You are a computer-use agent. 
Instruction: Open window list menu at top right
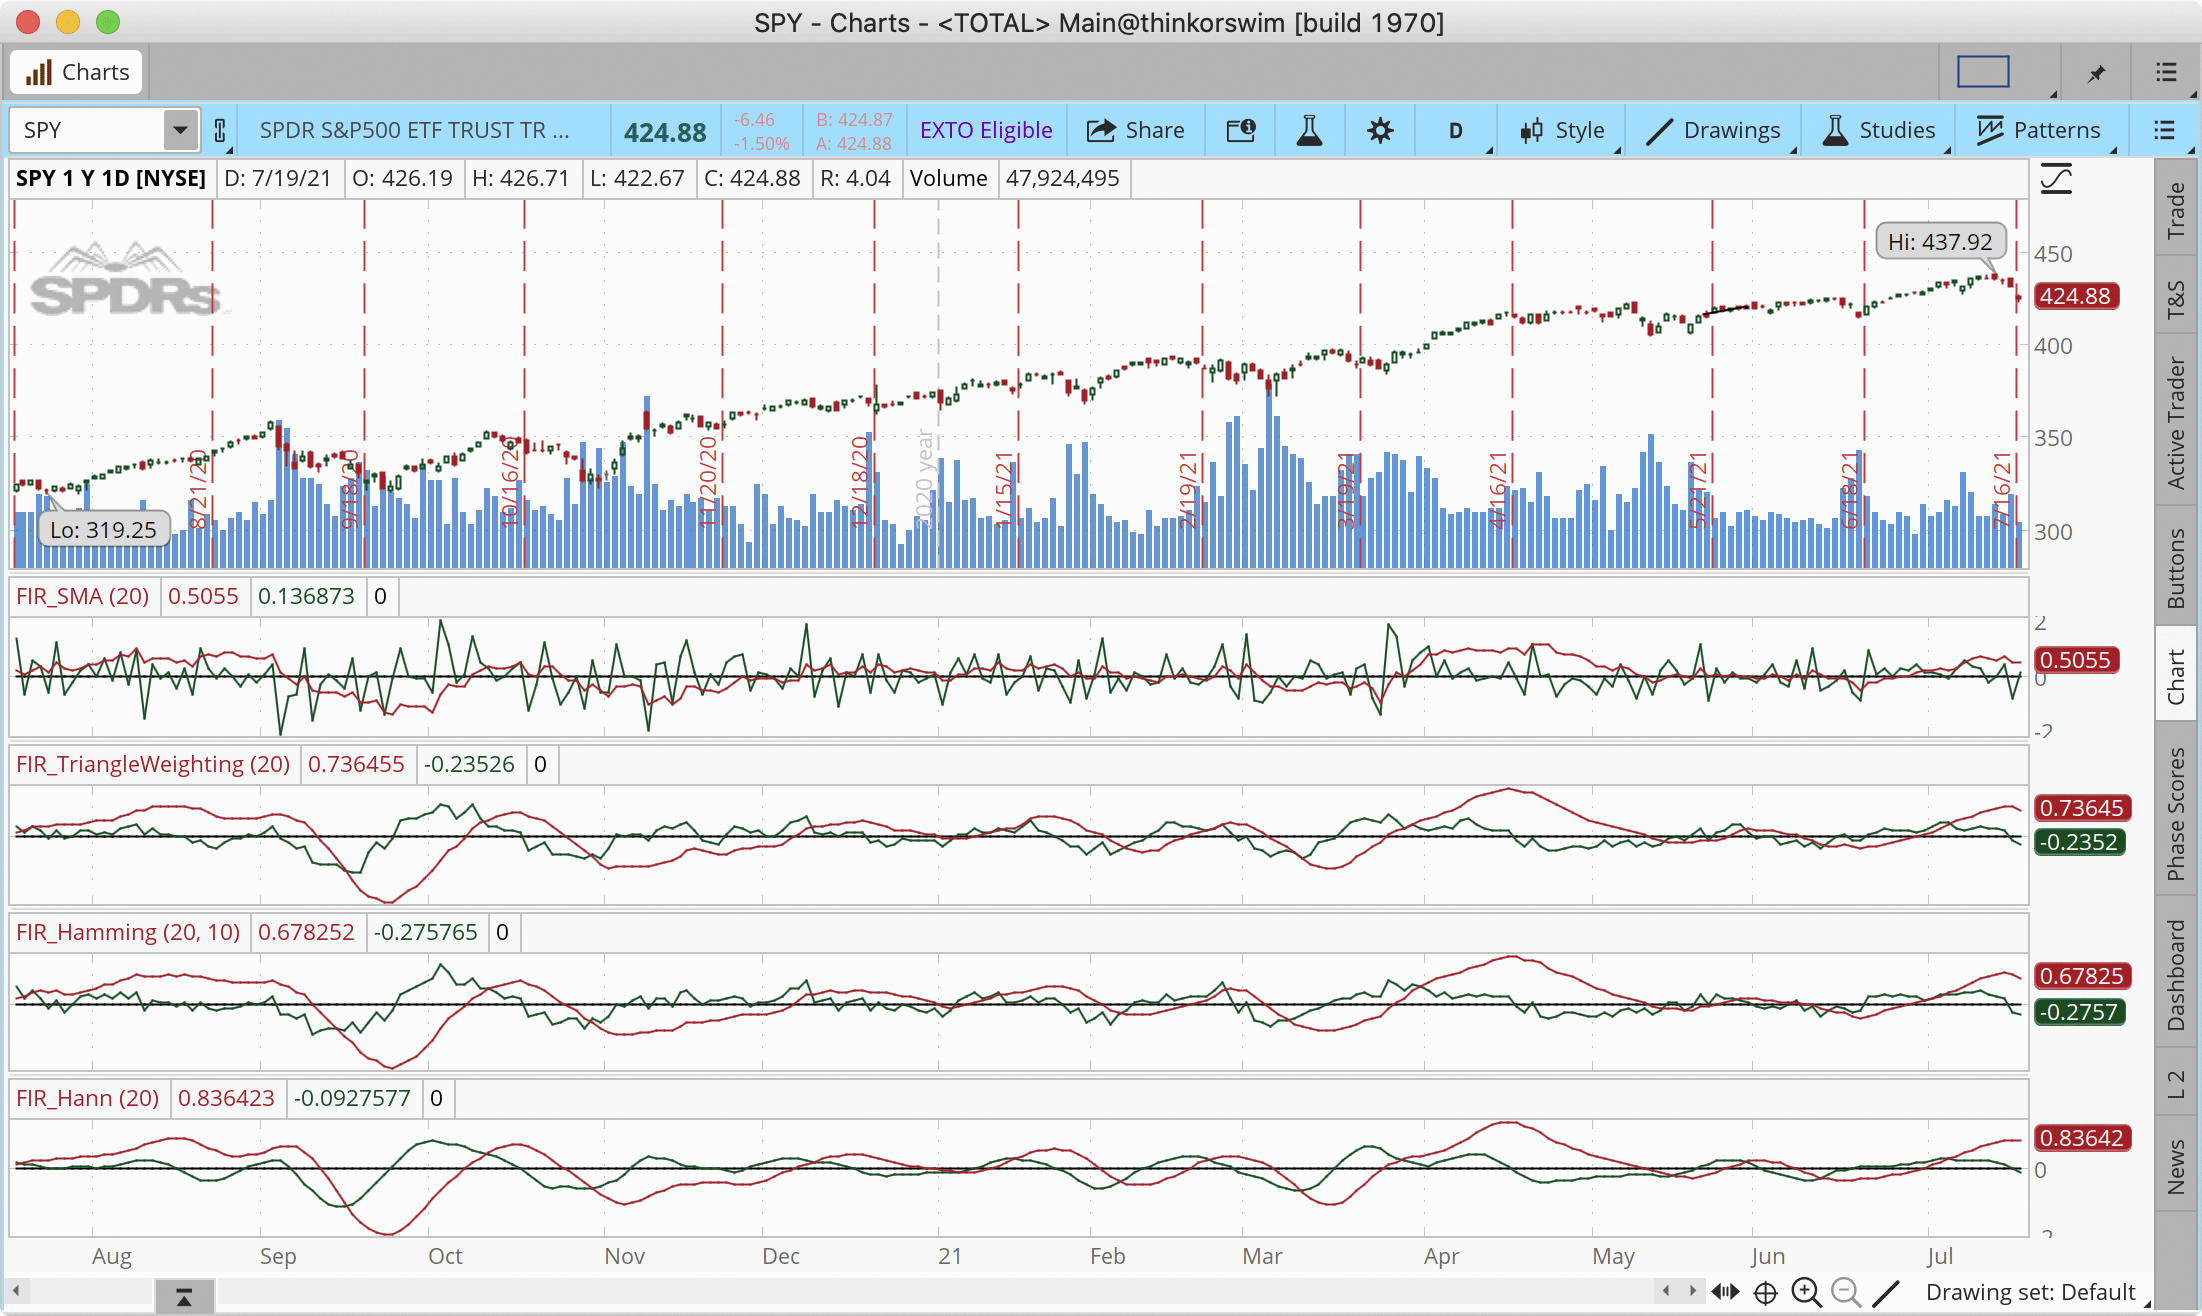pyautogui.click(x=2166, y=72)
